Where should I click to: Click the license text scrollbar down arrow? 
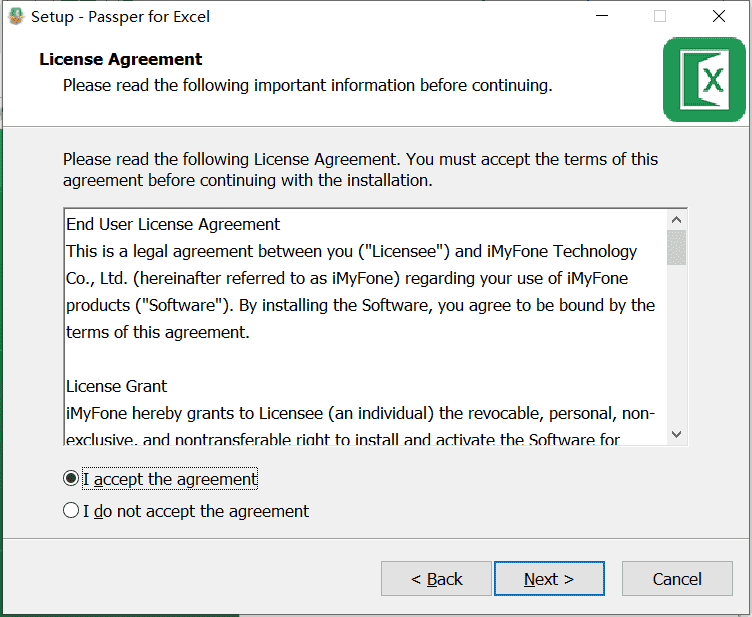(x=677, y=434)
